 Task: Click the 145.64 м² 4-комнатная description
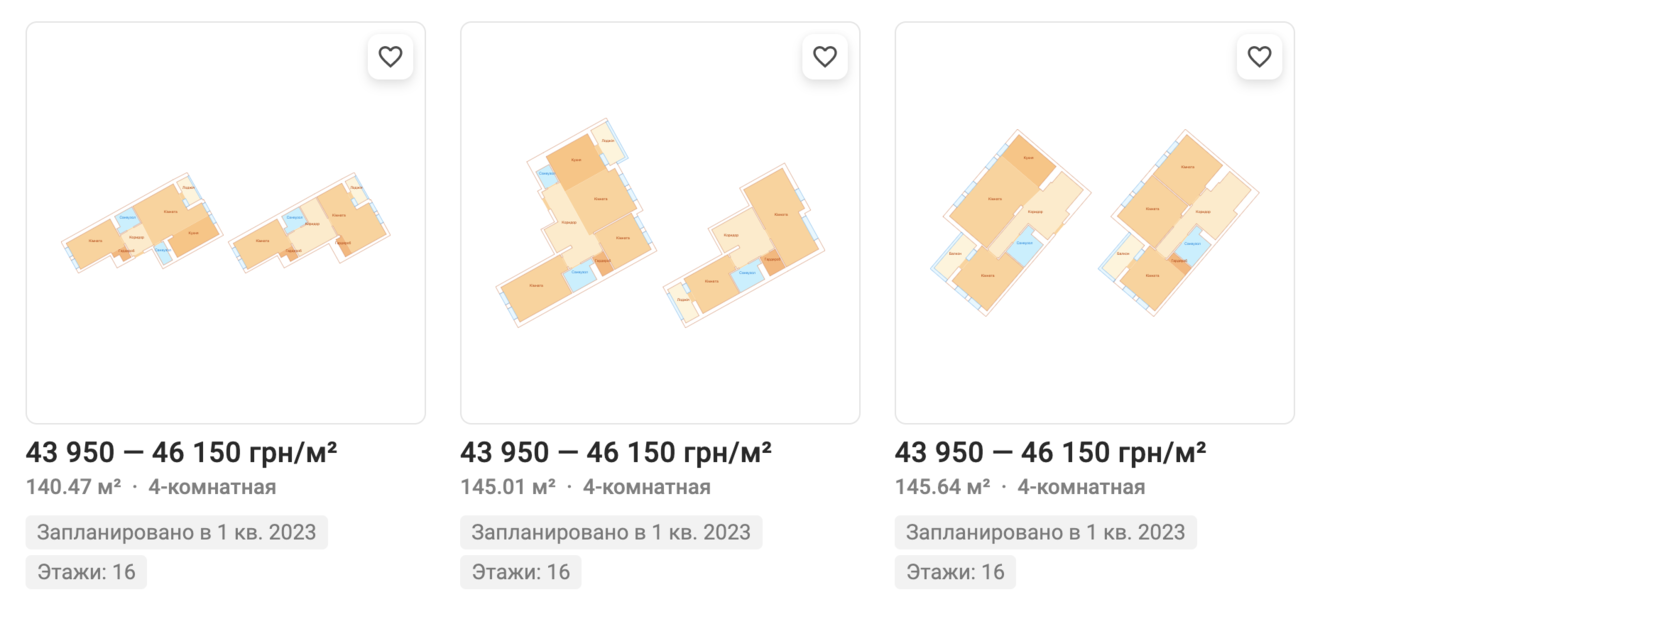pos(1020,487)
